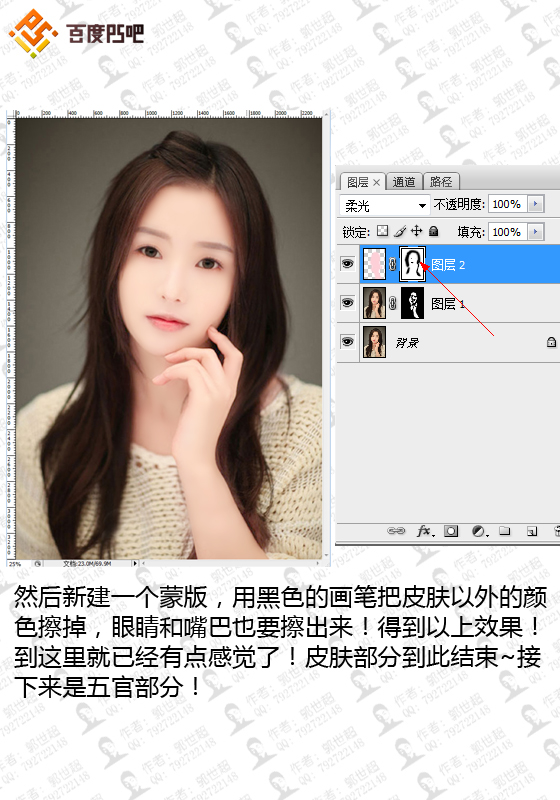Switch to the 通道 tab
This screenshot has height=800, width=560.
(404, 182)
